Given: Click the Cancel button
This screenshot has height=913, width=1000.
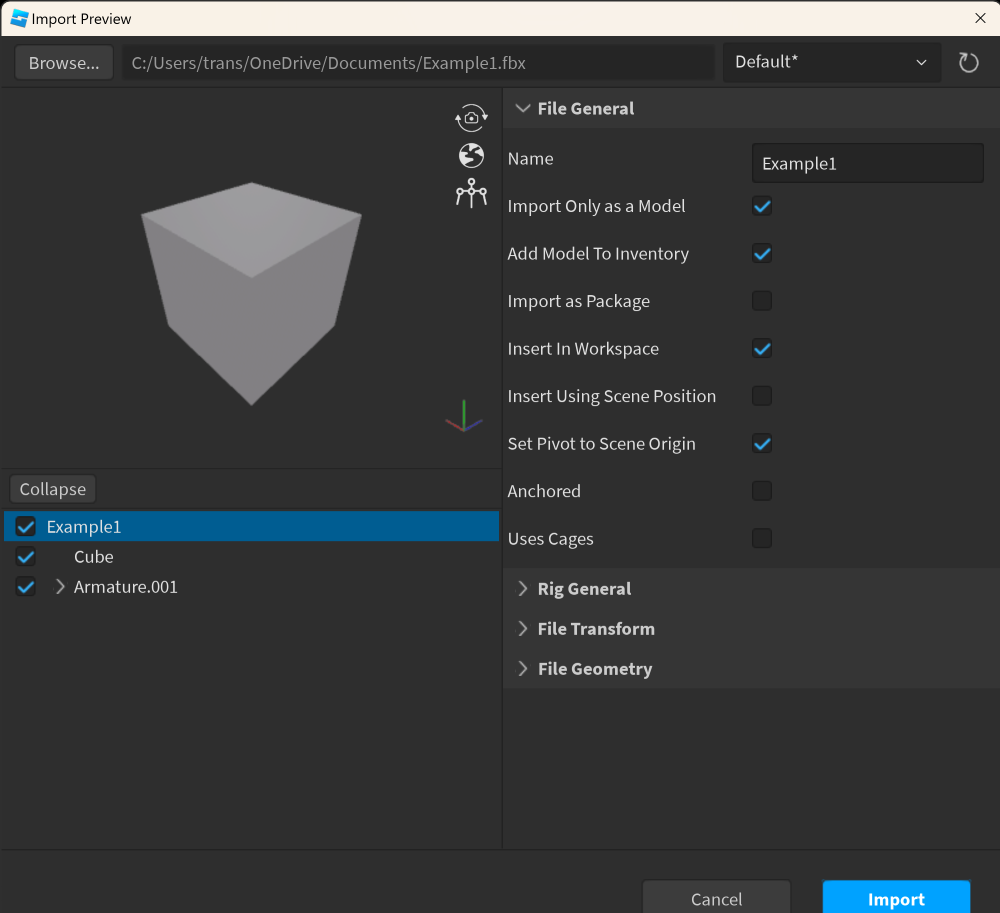Looking at the screenshot, I should pos(716,898).
